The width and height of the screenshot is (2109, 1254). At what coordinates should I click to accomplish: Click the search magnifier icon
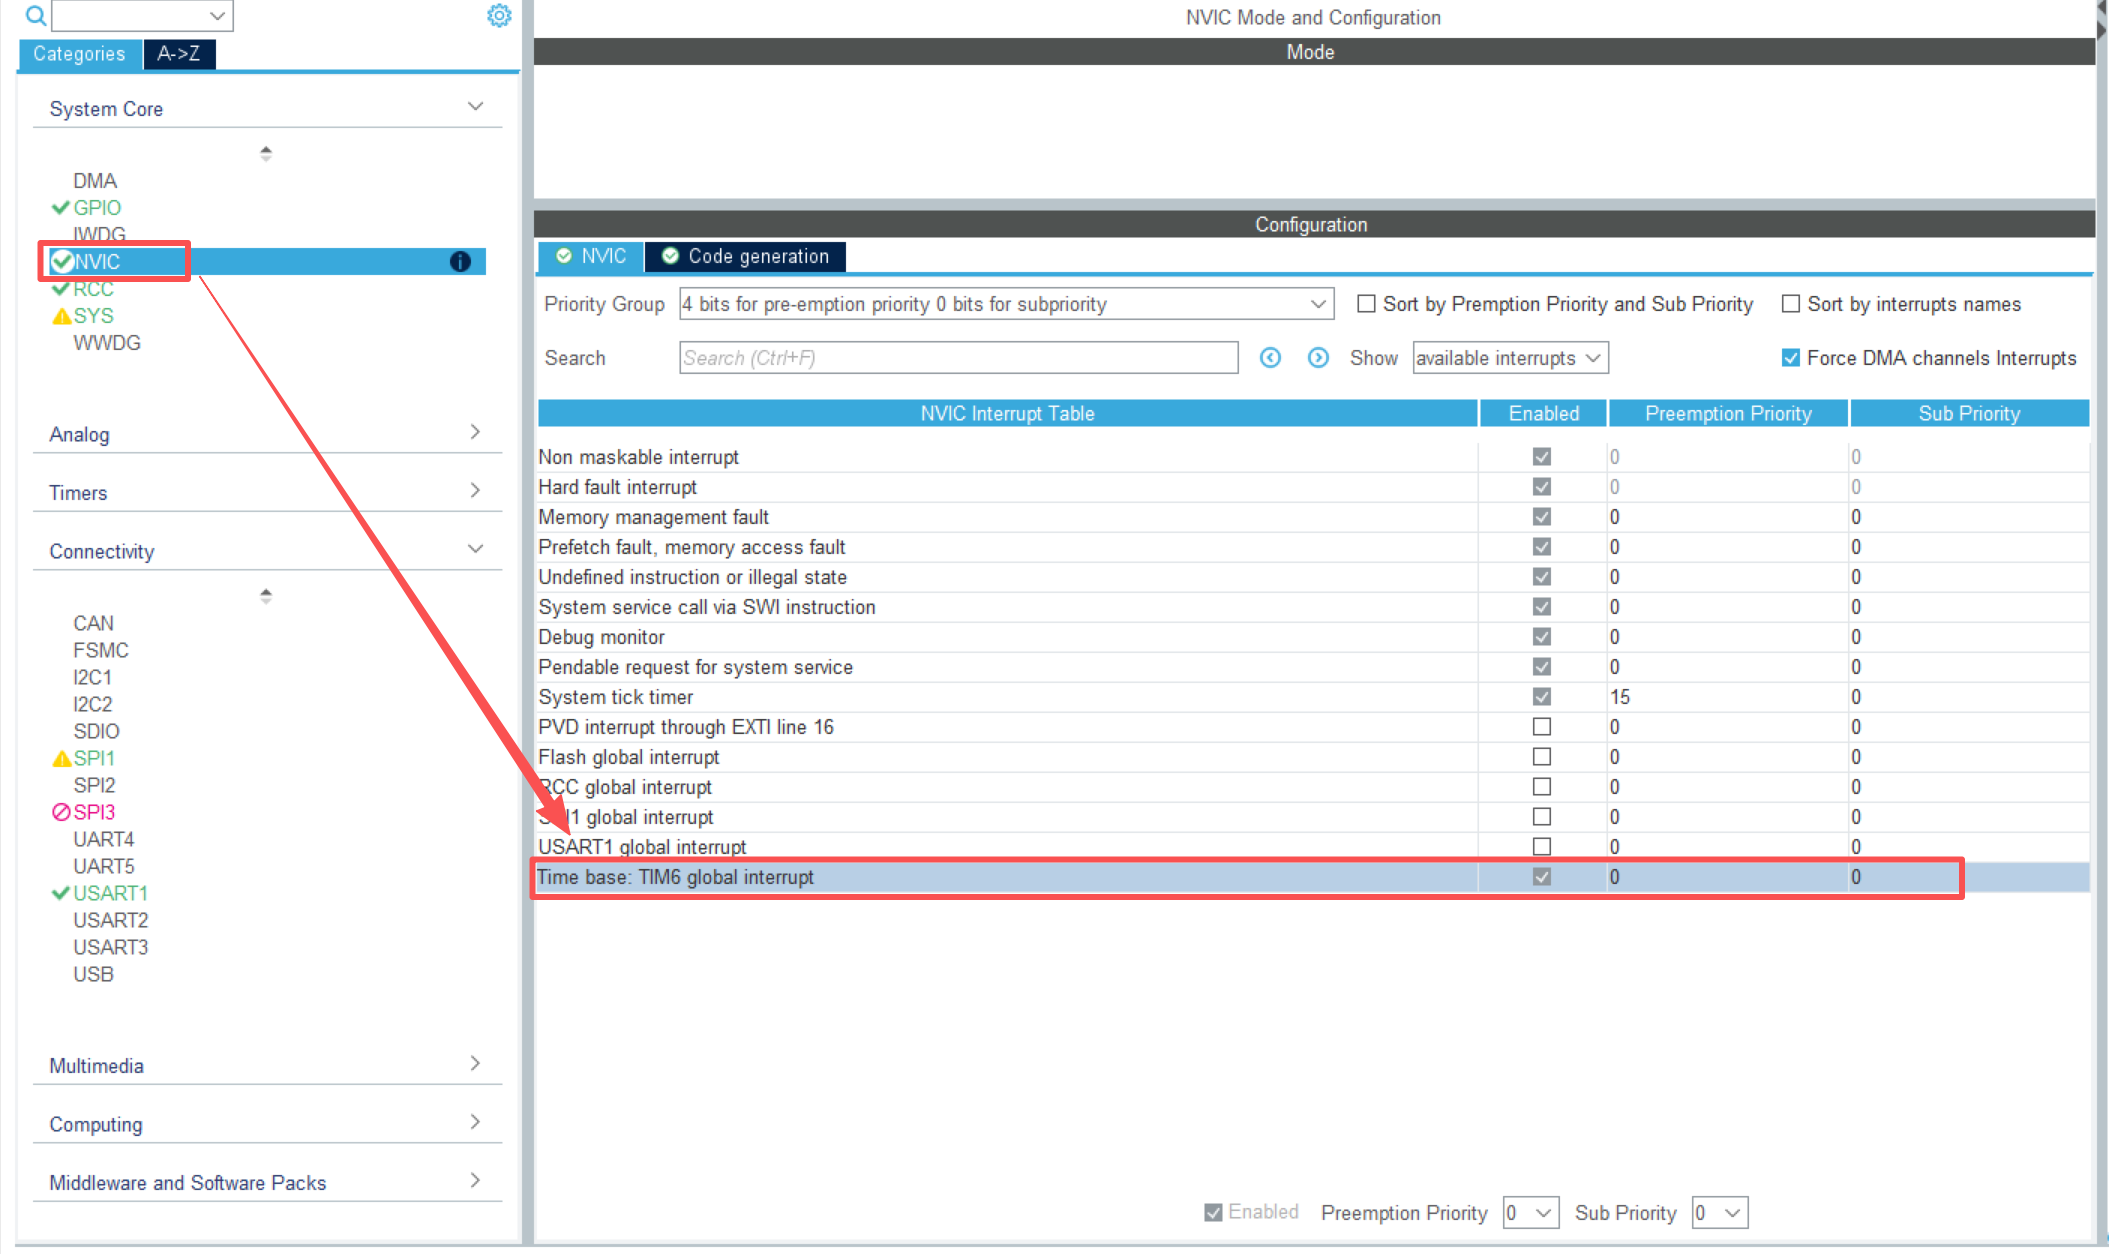[35, 15]
